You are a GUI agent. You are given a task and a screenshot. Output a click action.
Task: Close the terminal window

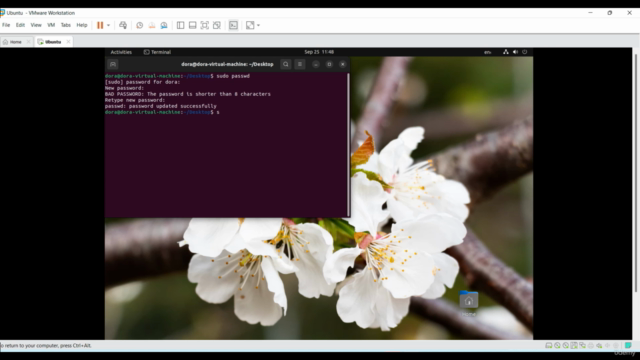(x=343, y=64)
